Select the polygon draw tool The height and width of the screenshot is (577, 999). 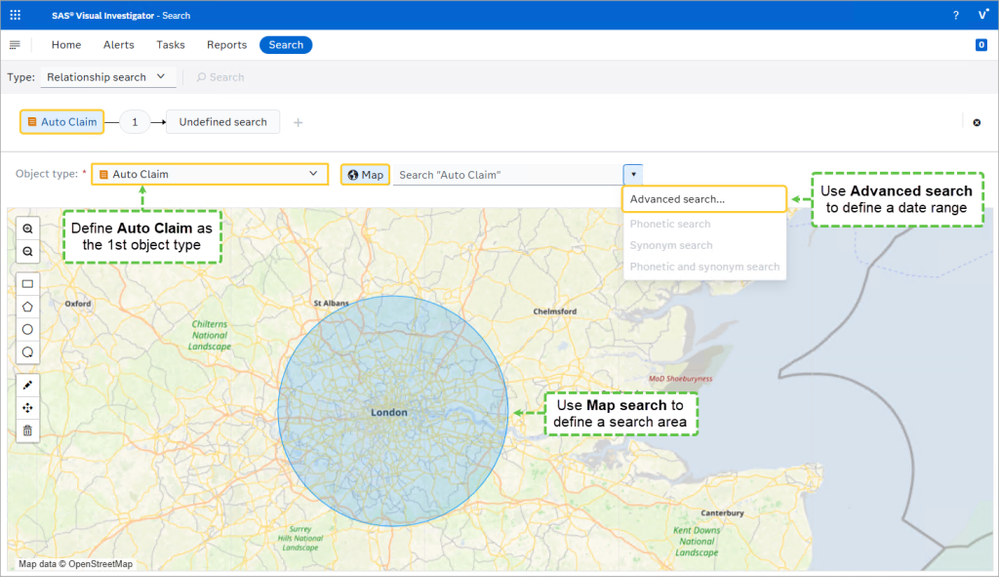[x=28, y=306]
